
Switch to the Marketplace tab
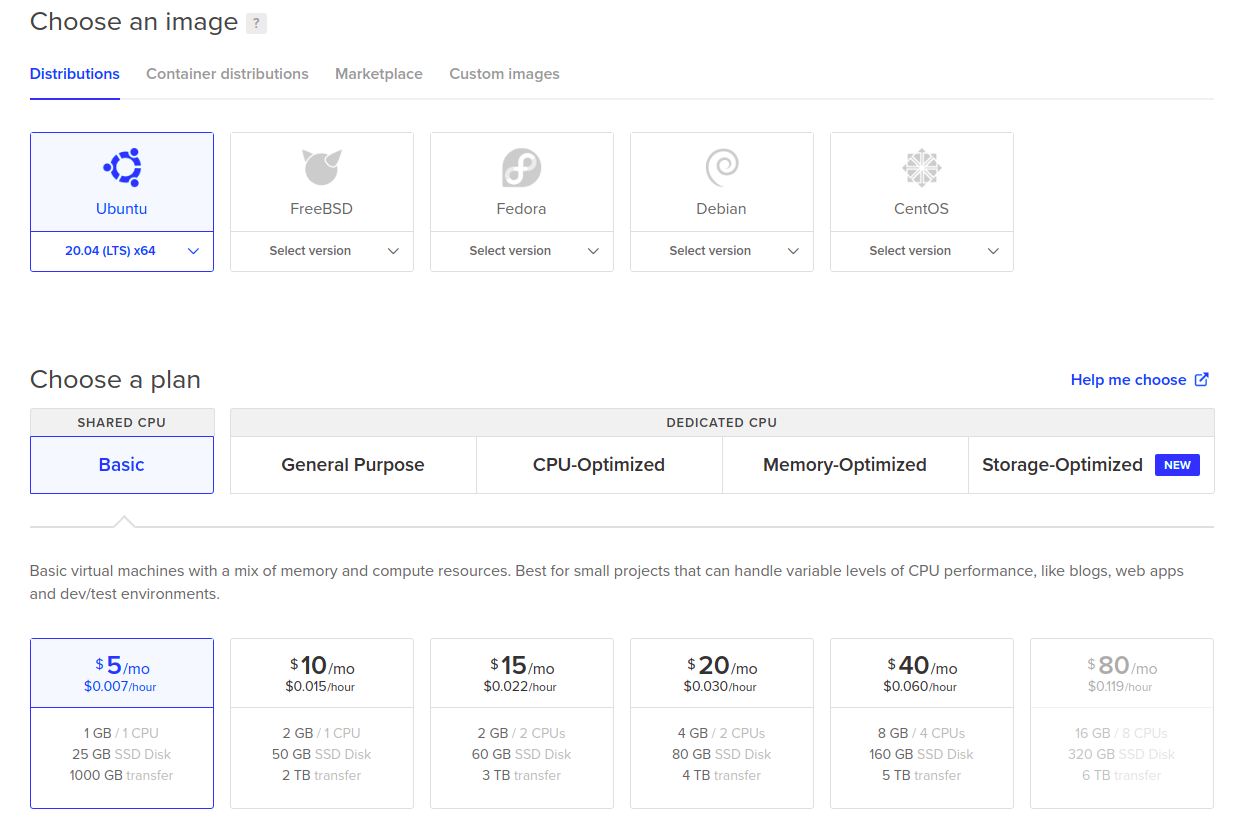pos(378,74)
